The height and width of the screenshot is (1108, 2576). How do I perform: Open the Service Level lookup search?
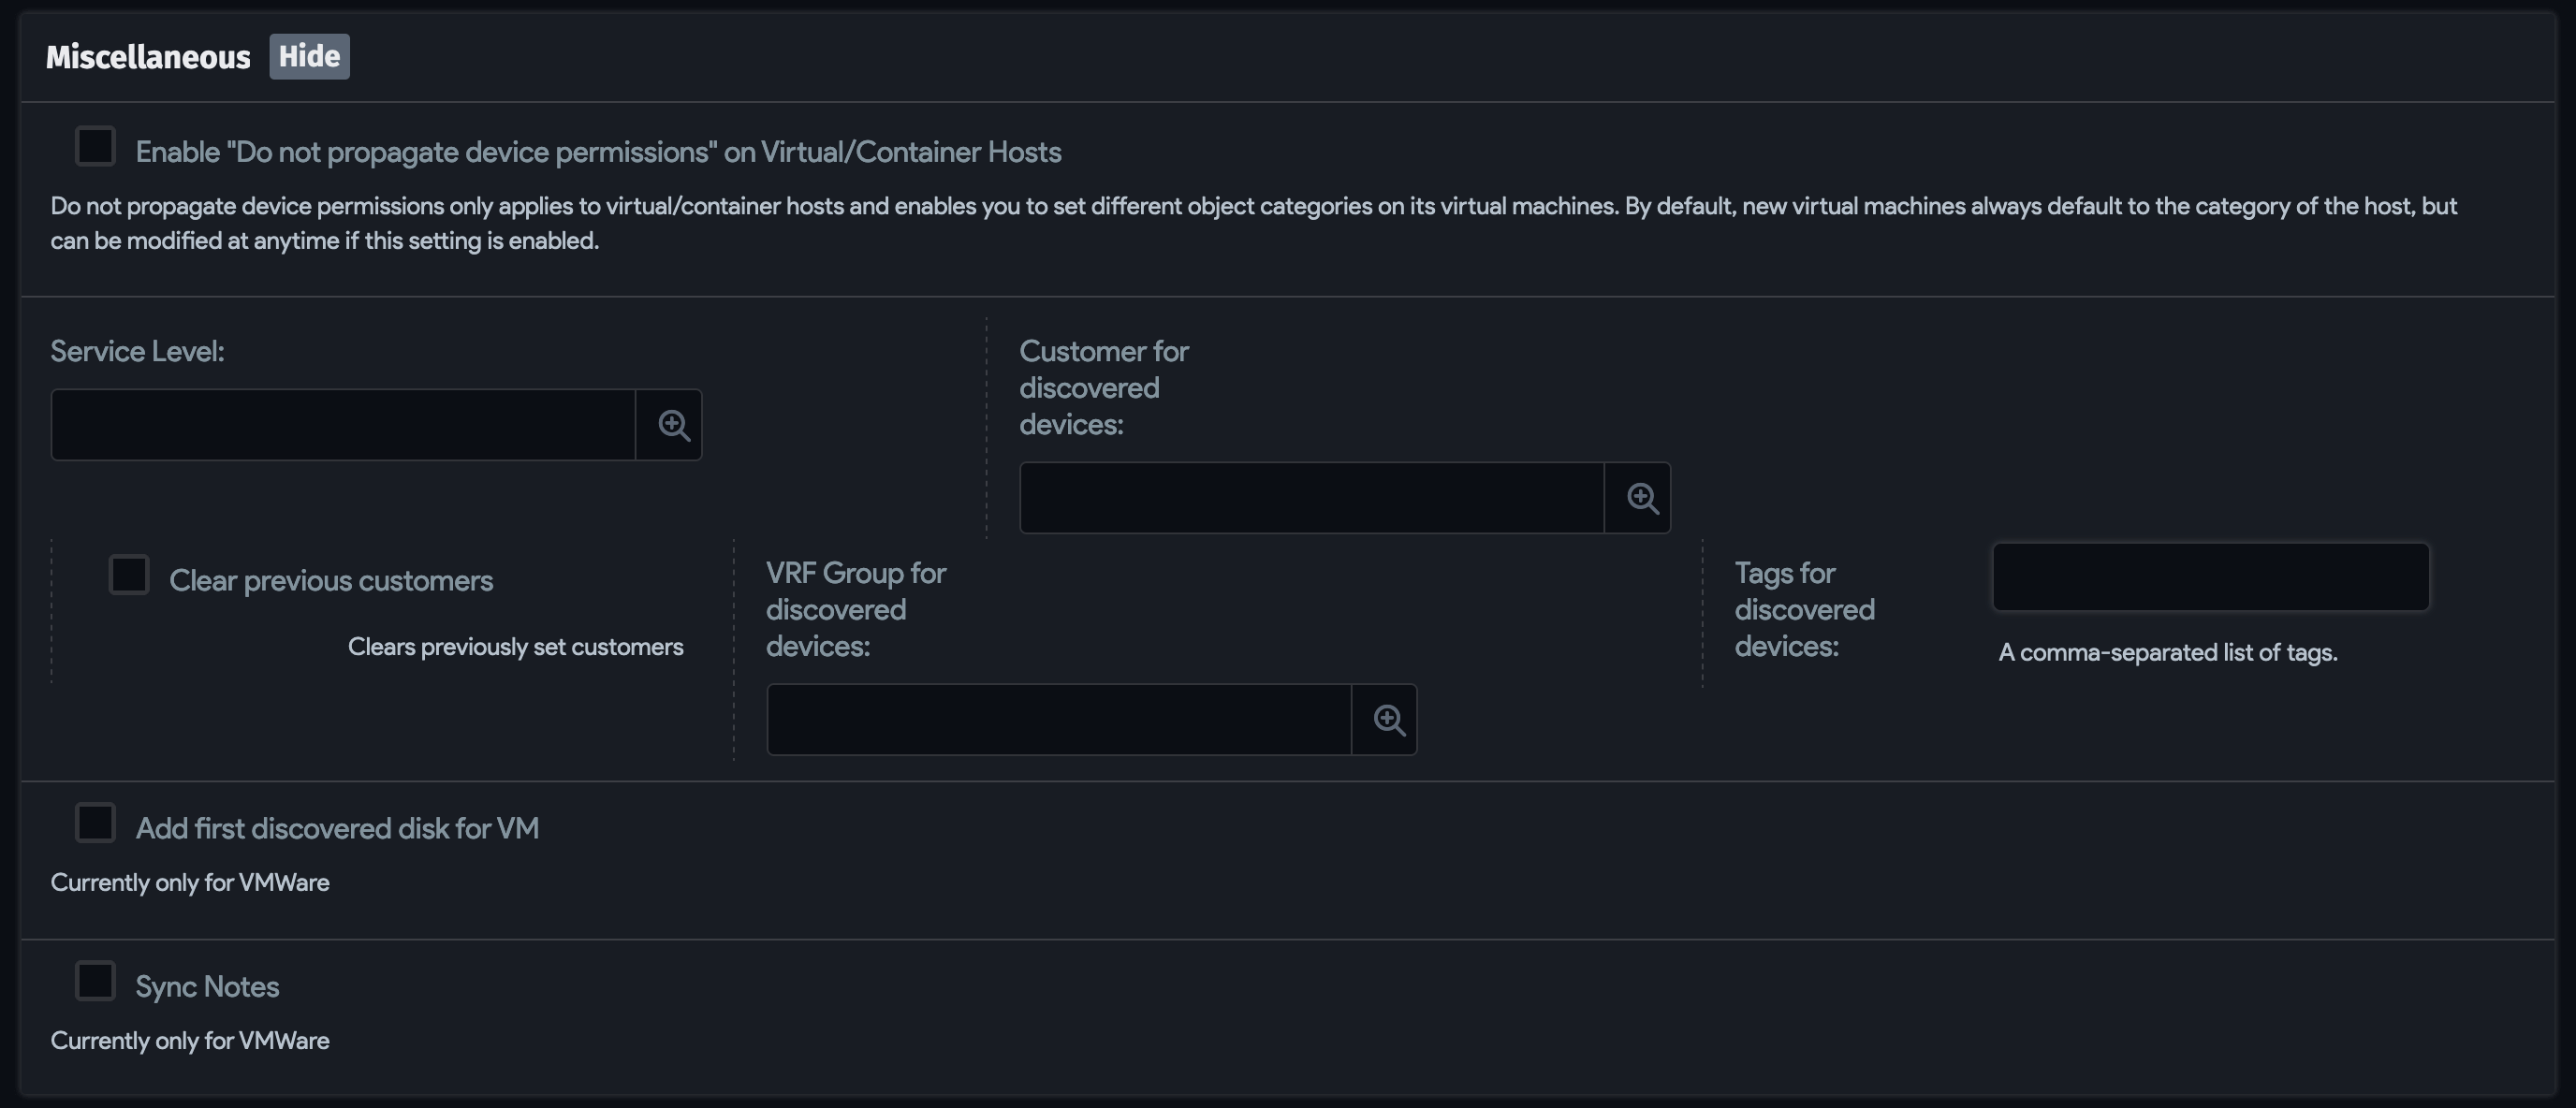point(671,425)
